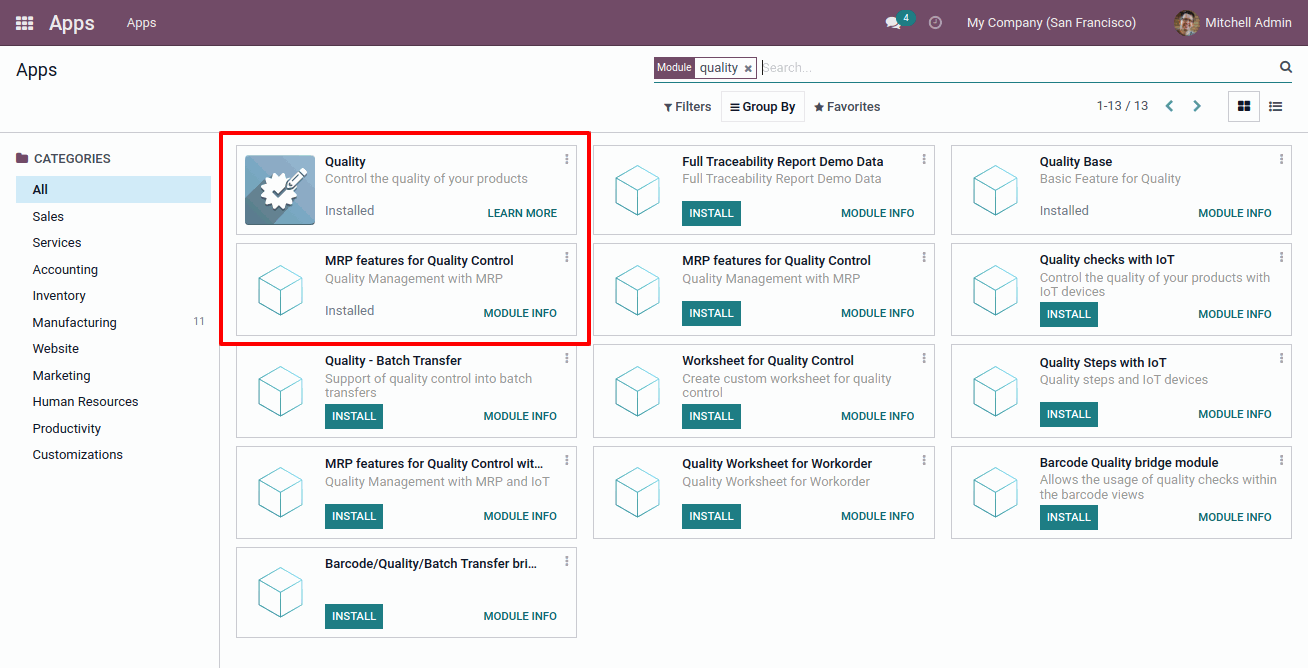
Task: Select the Services category
Action: coord(113,242)
